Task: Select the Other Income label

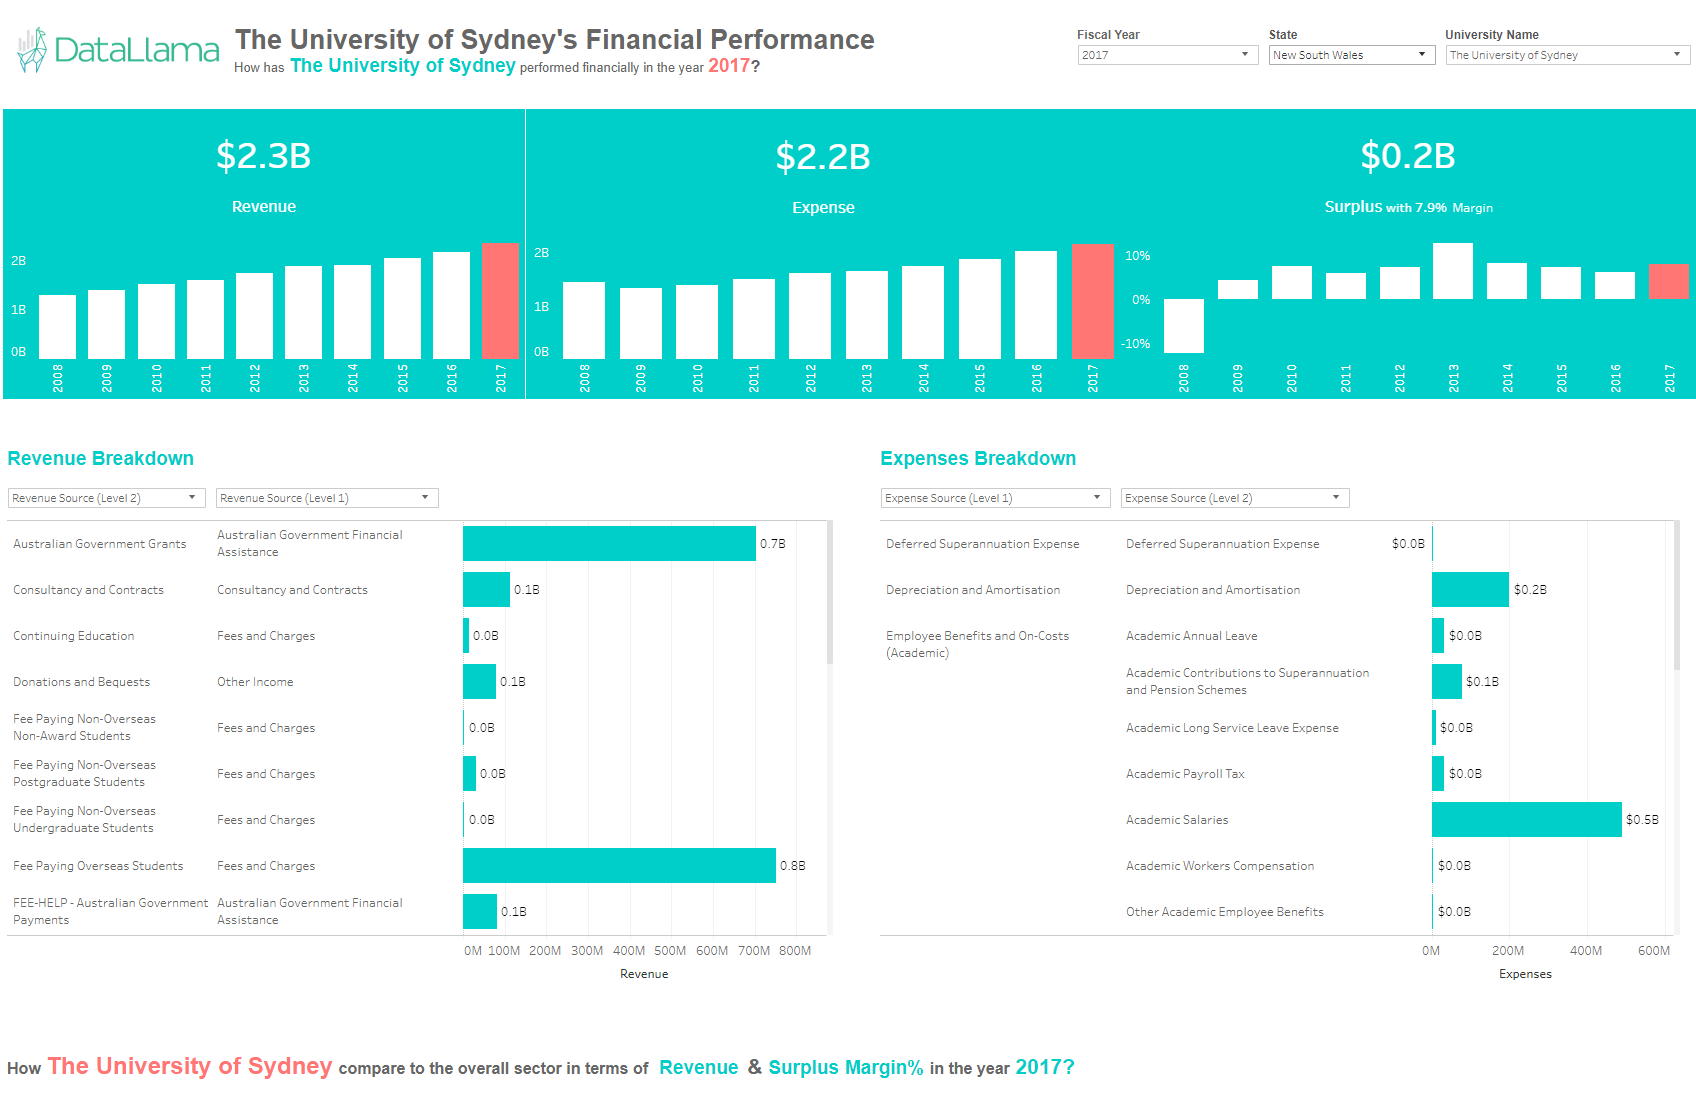Action: 255,682
